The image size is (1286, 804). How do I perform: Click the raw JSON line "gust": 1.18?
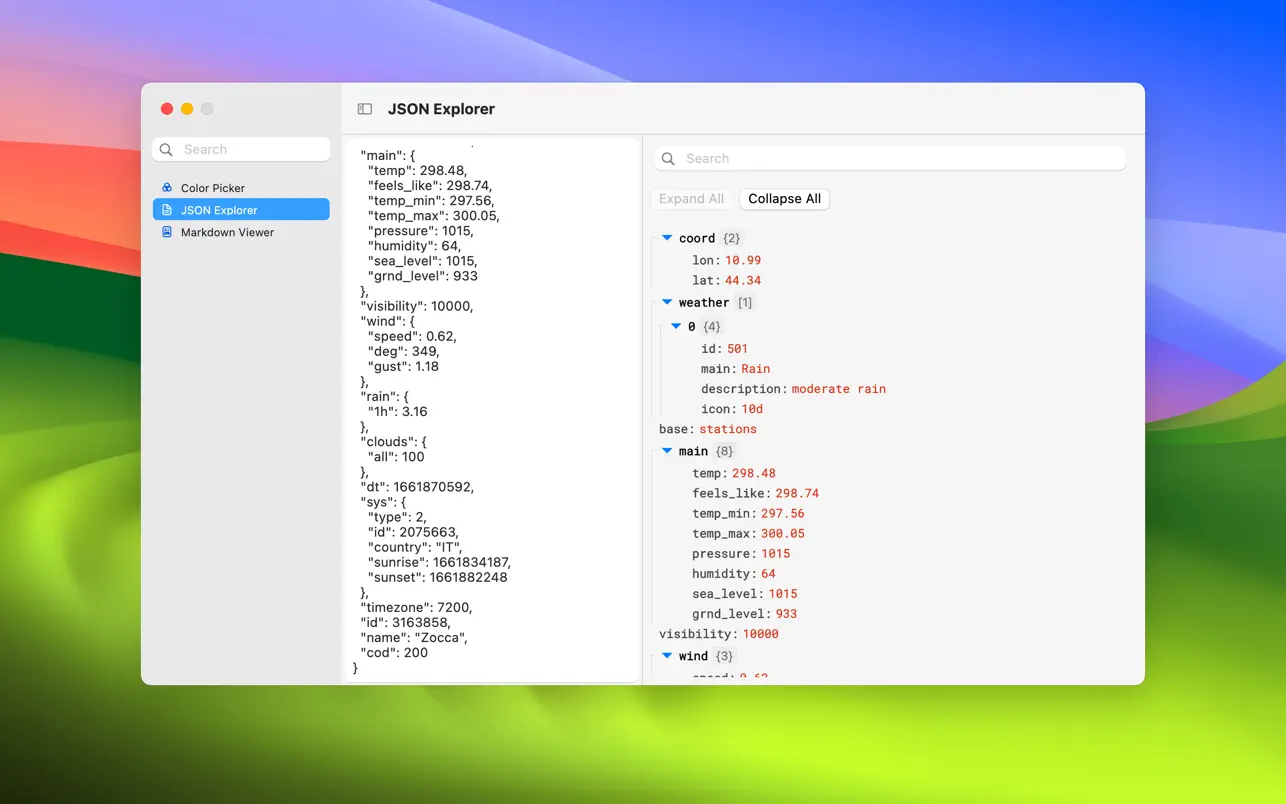point(403,366)
